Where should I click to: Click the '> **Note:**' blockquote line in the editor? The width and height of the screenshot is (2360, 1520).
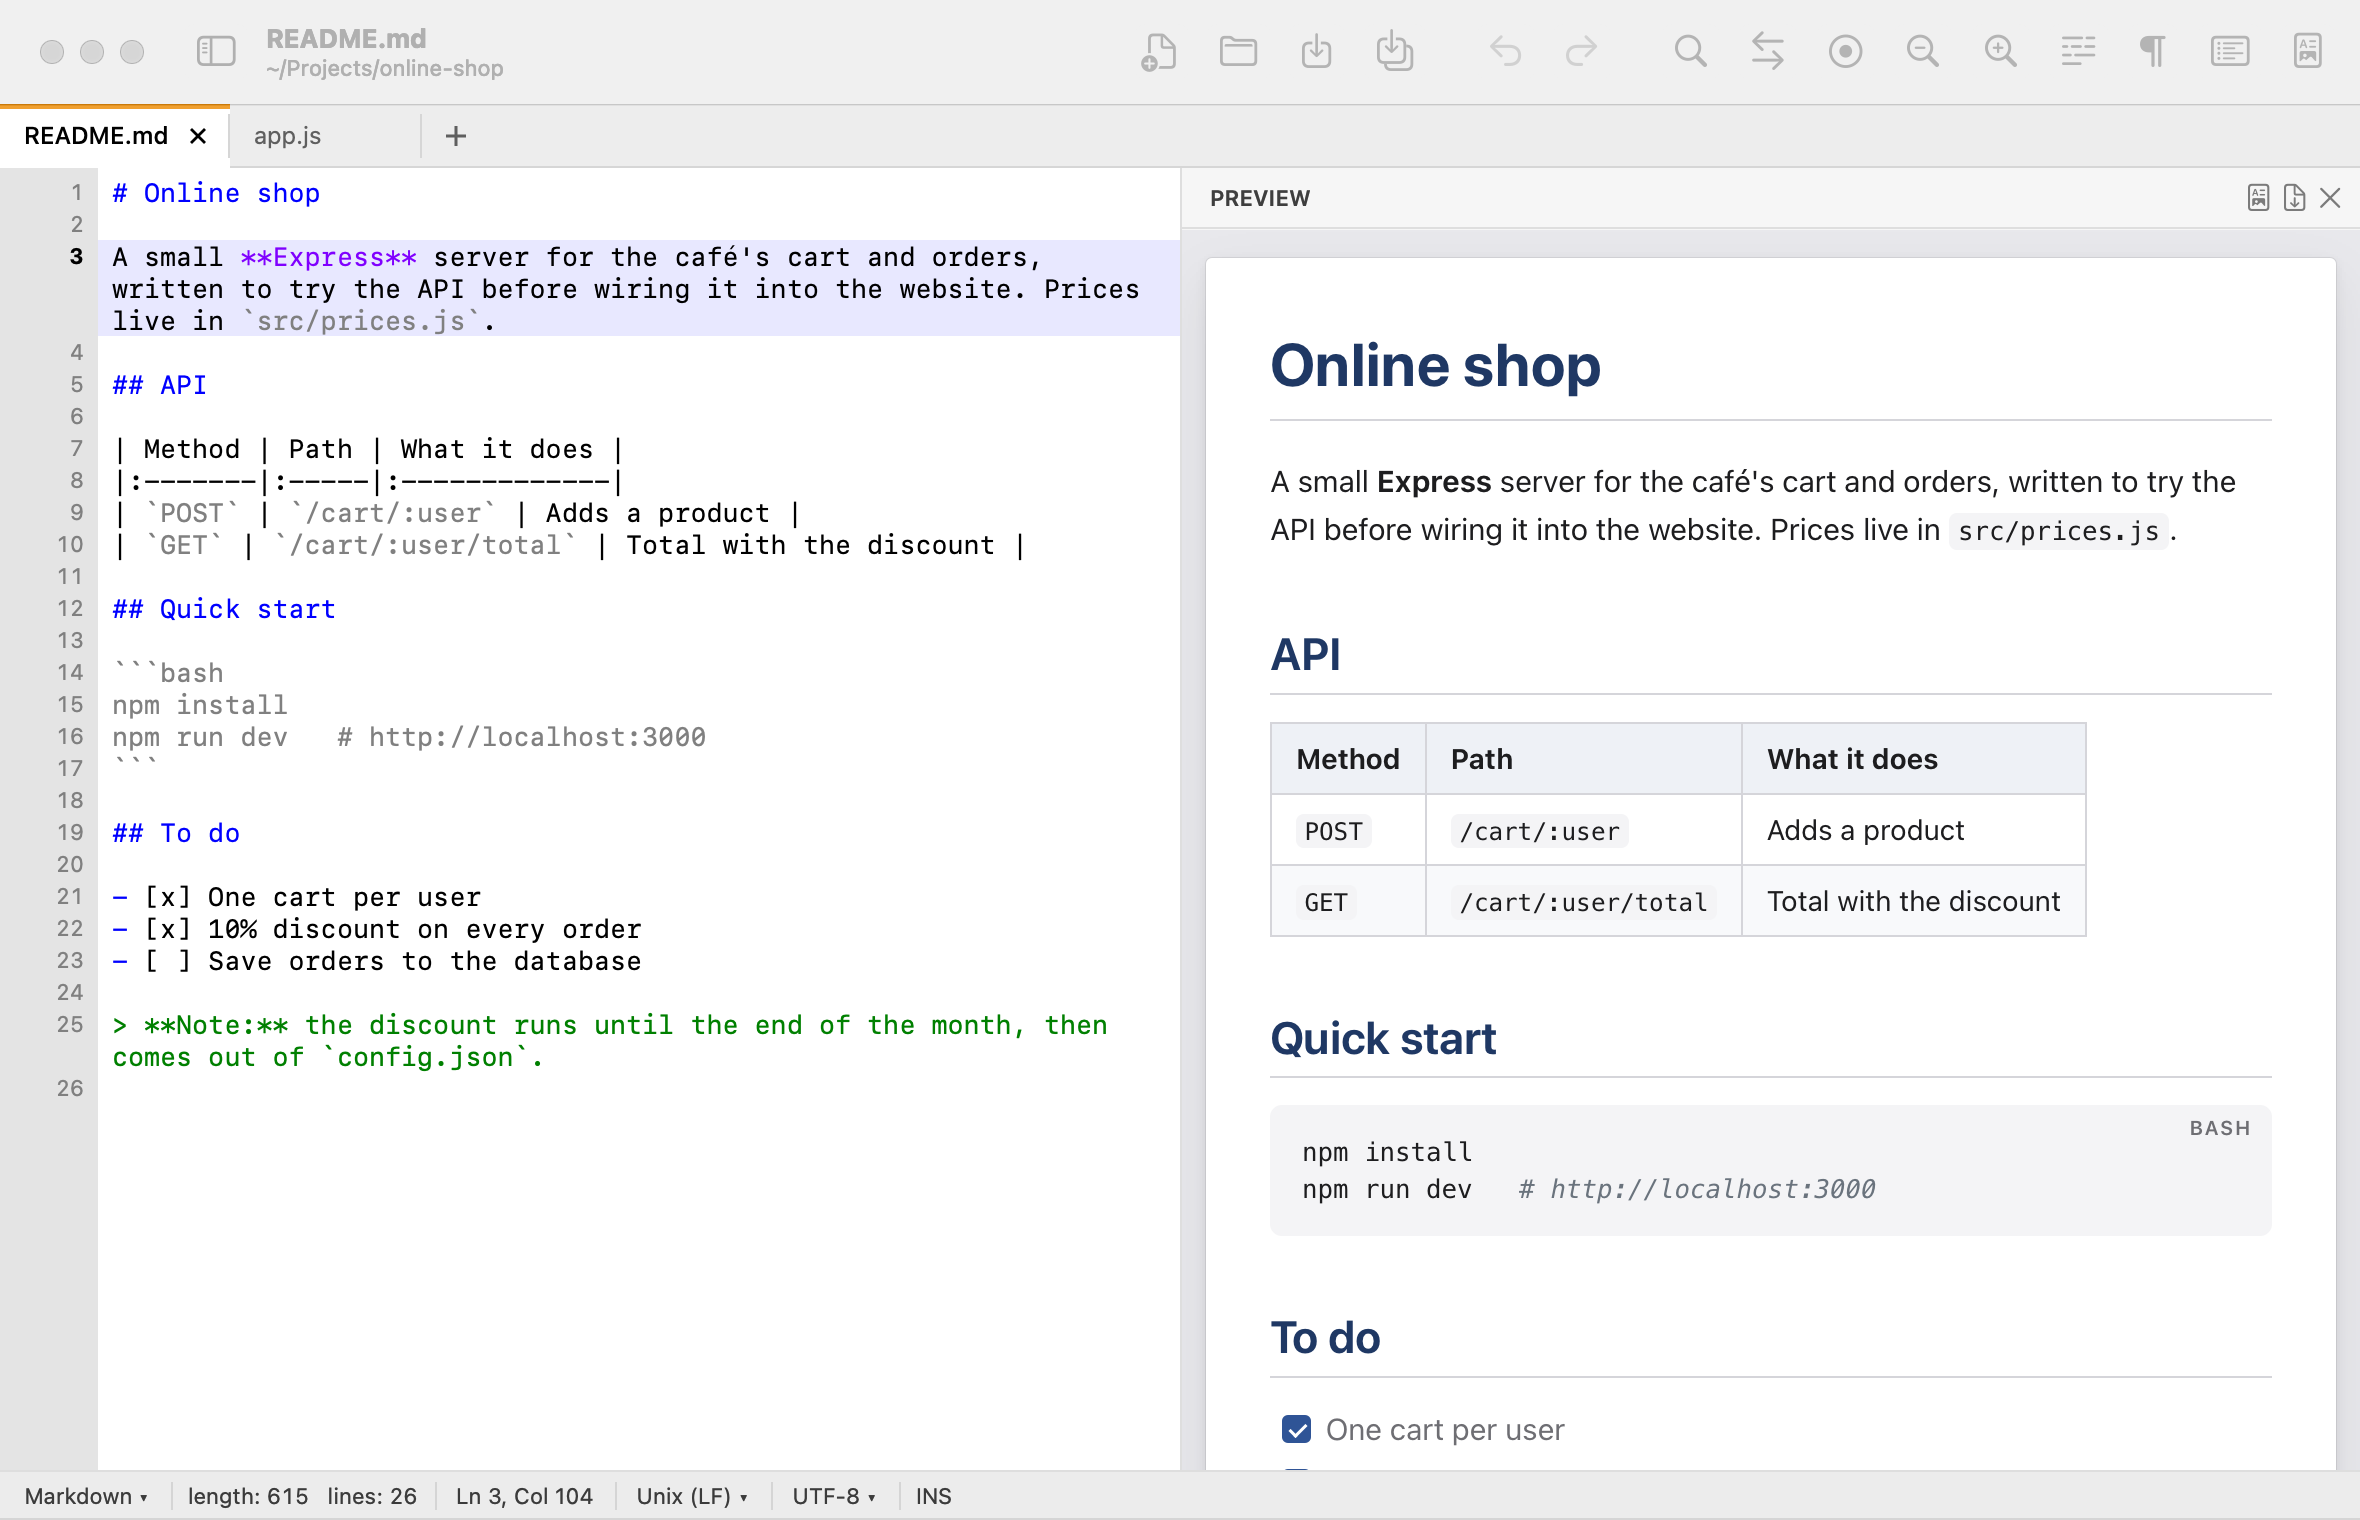coord(610,1041)
